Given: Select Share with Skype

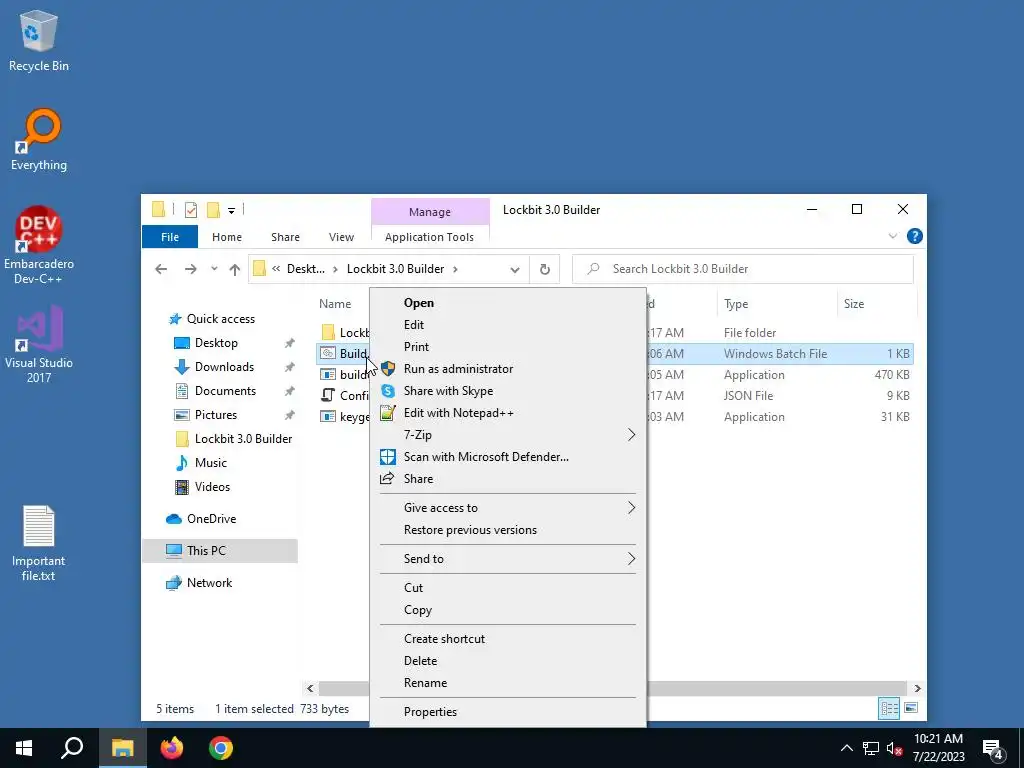Looking at the screenshot, I should click(508, 391).
